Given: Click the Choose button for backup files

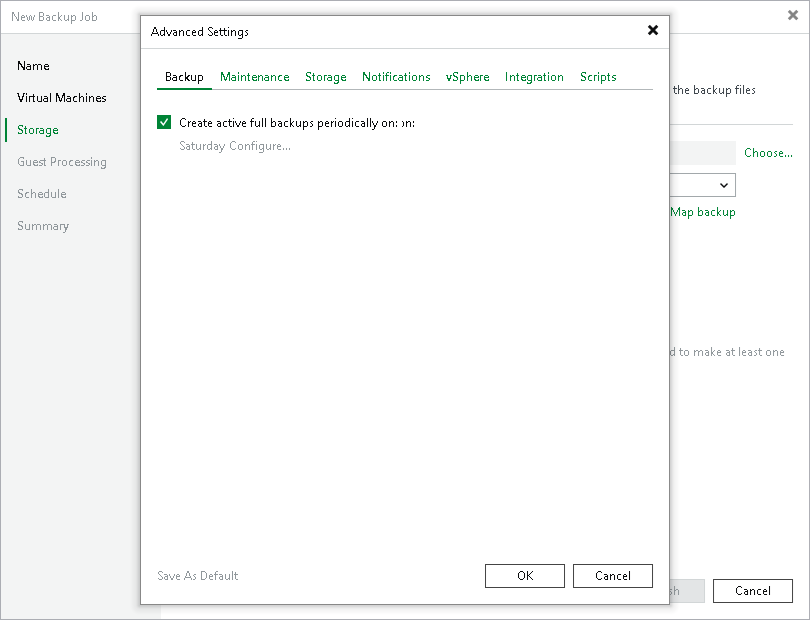Looking at the screenshot, I should coord(768,152).
